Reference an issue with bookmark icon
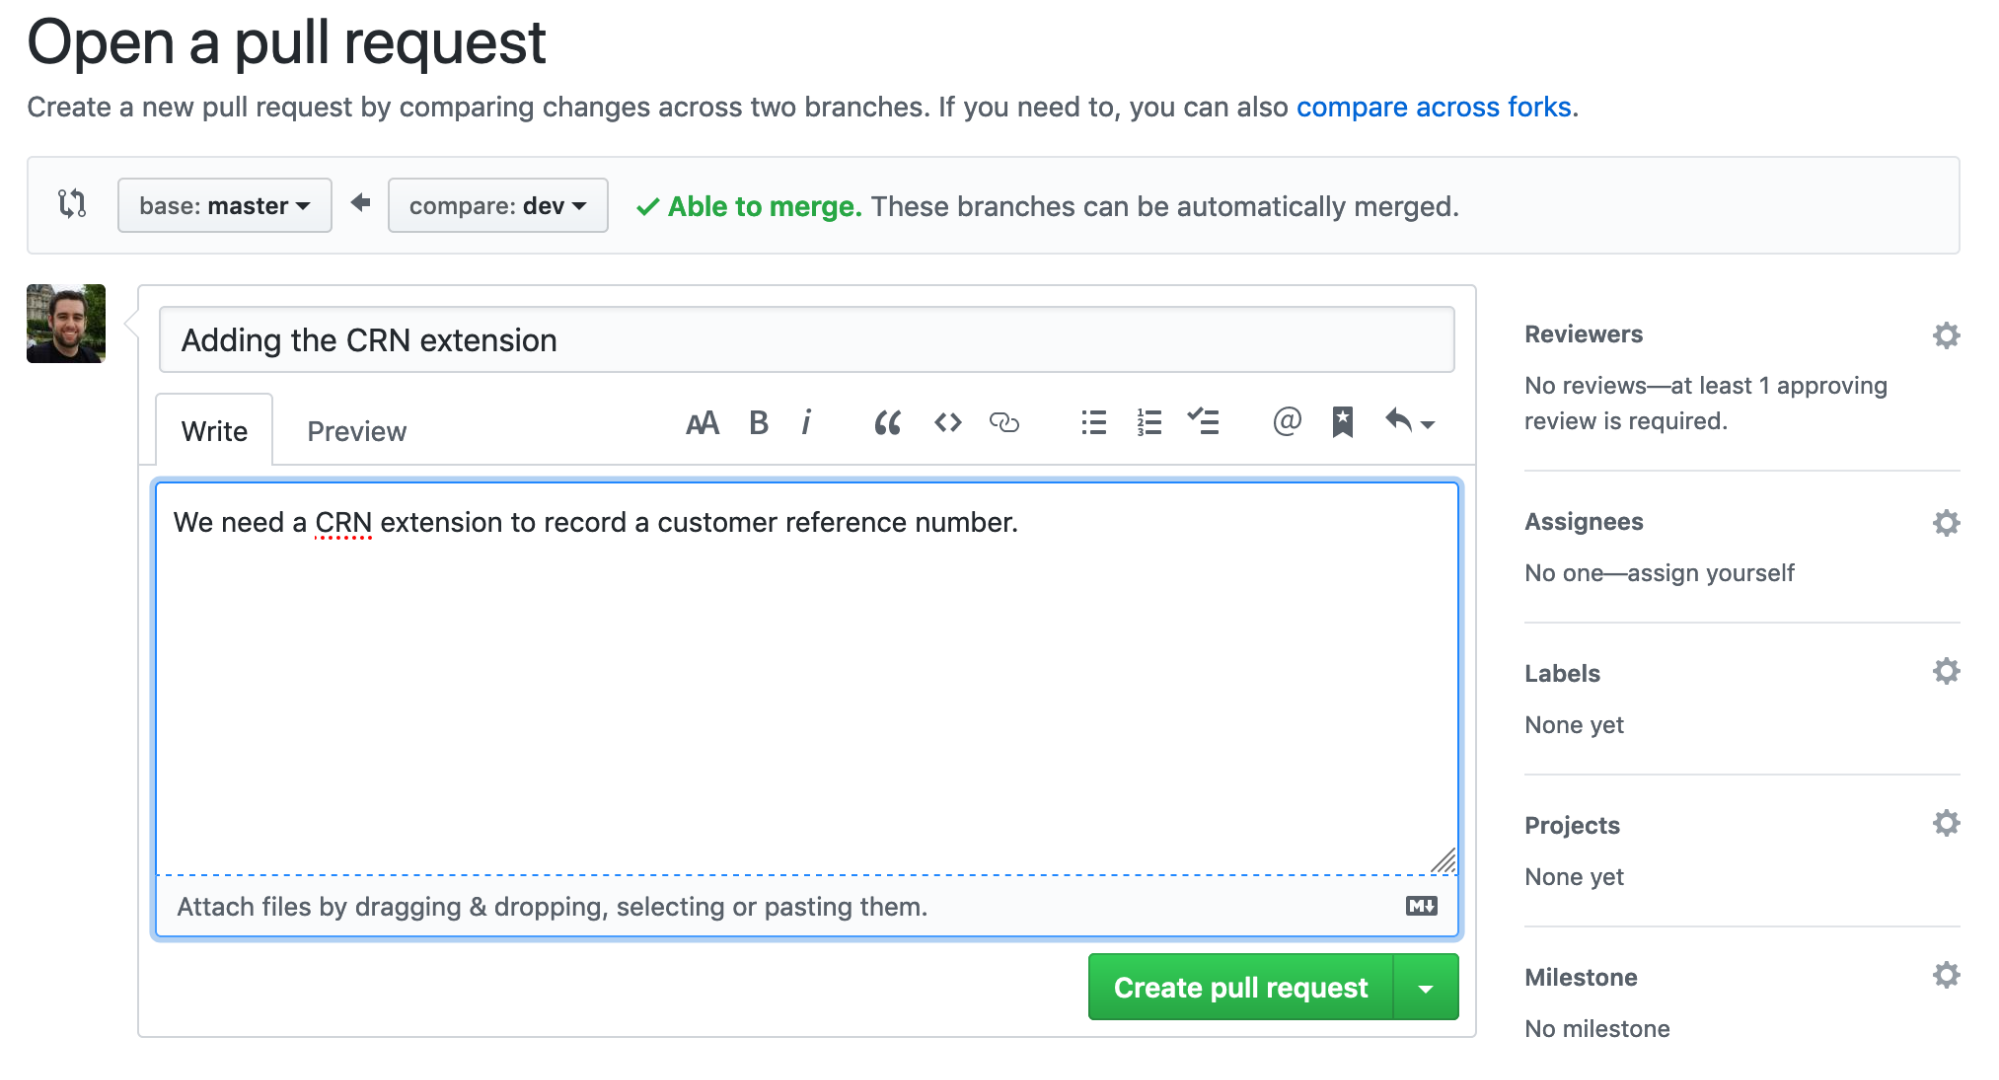 click(1342, 423)
